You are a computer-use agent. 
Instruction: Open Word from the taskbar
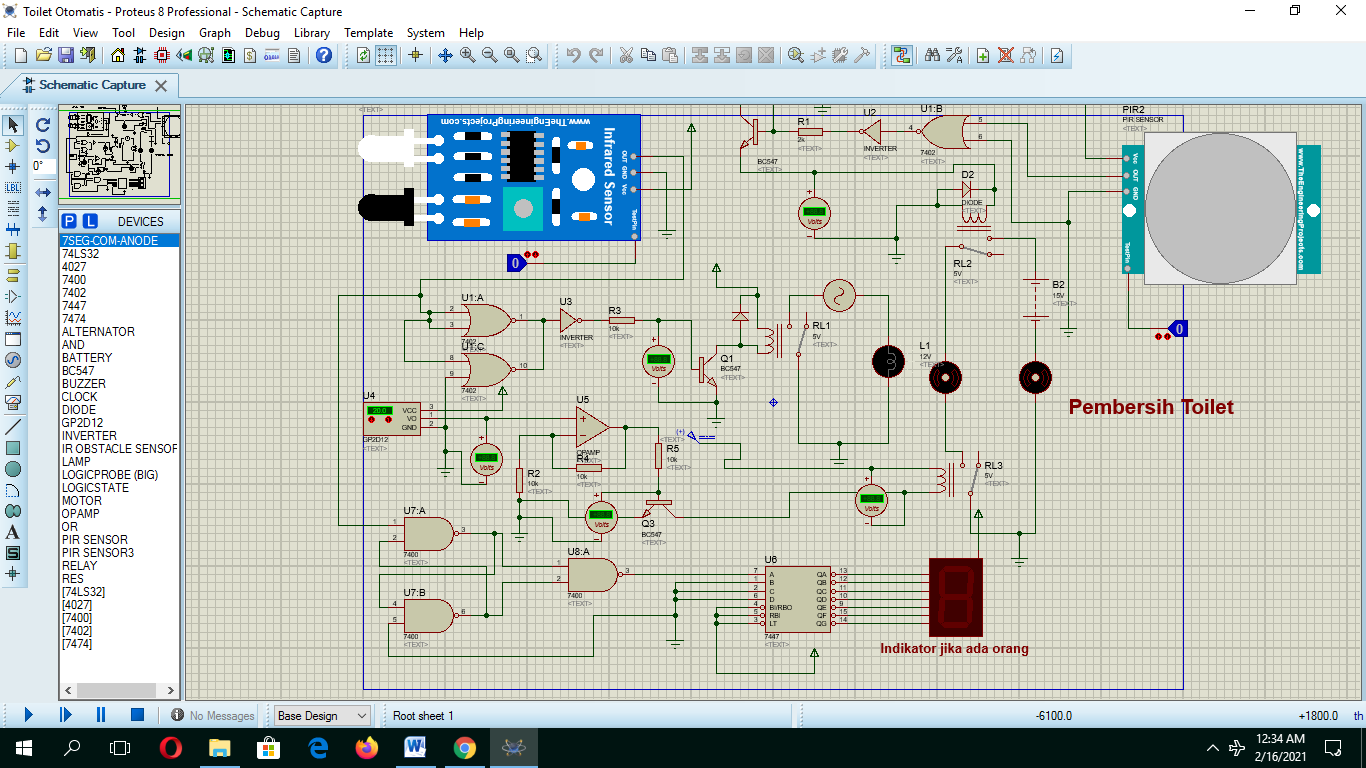[x=416, y=747]
